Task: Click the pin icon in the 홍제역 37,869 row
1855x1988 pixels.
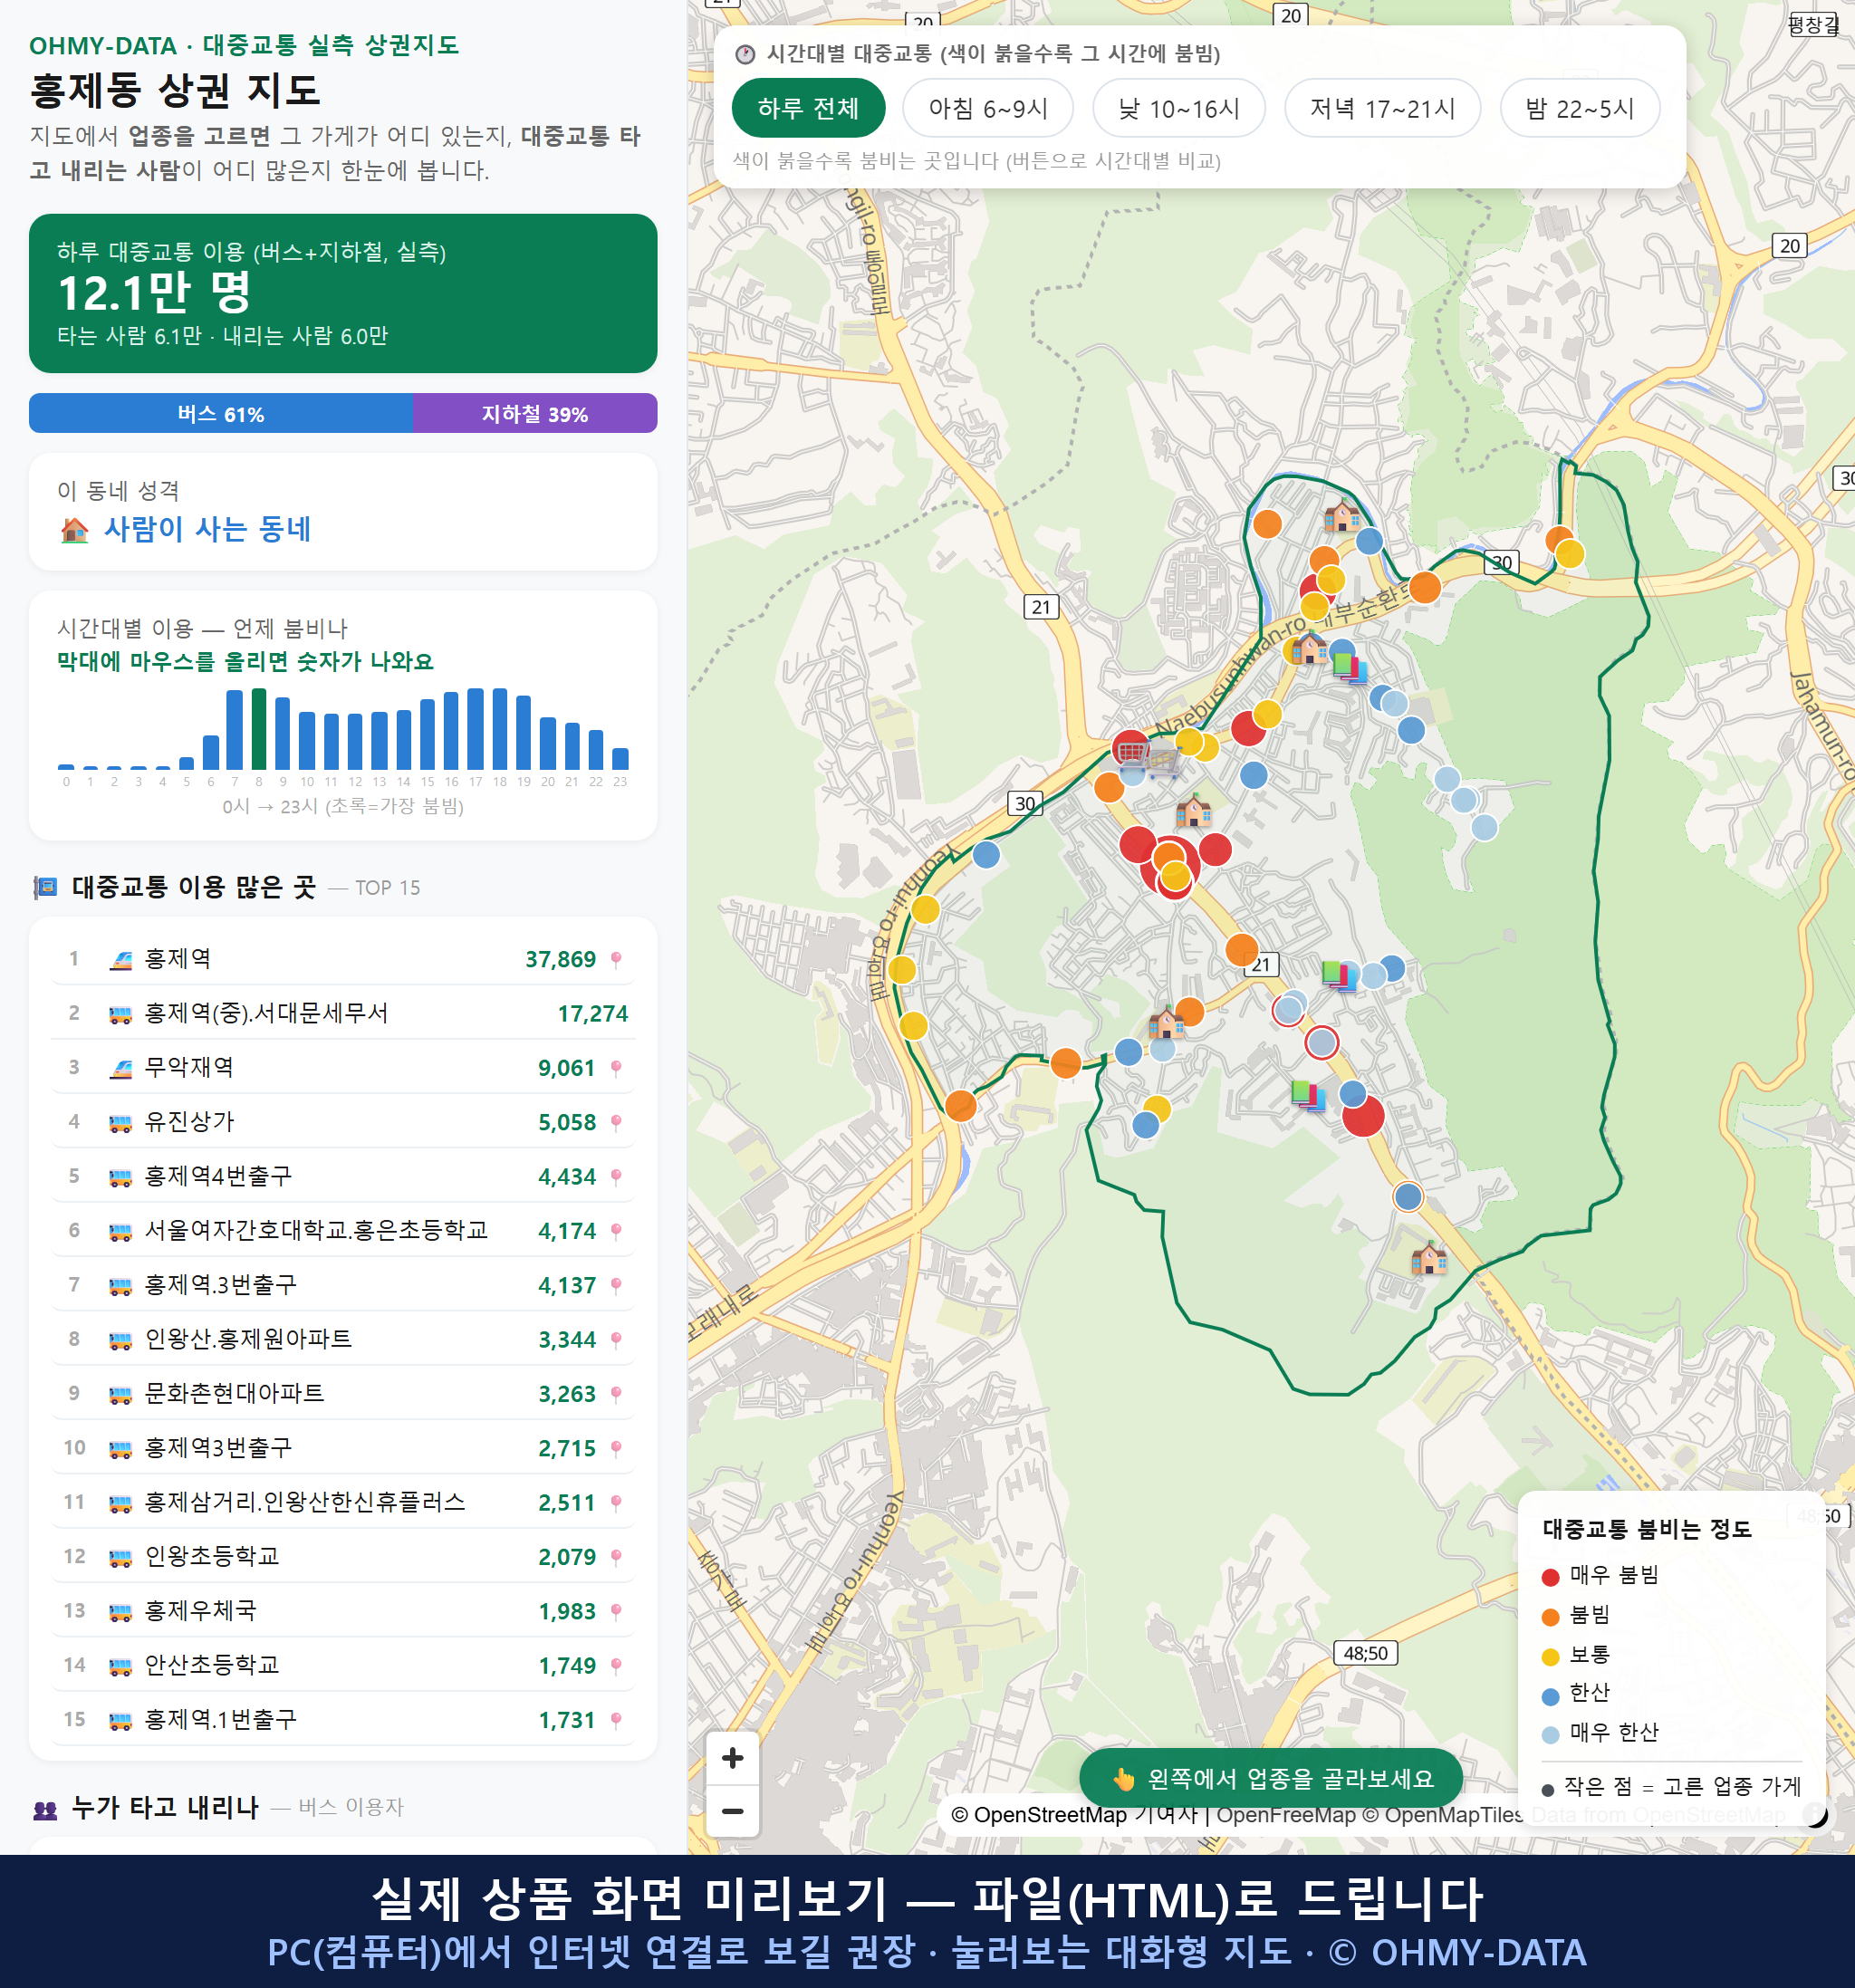Action: (x=616, y=959)
